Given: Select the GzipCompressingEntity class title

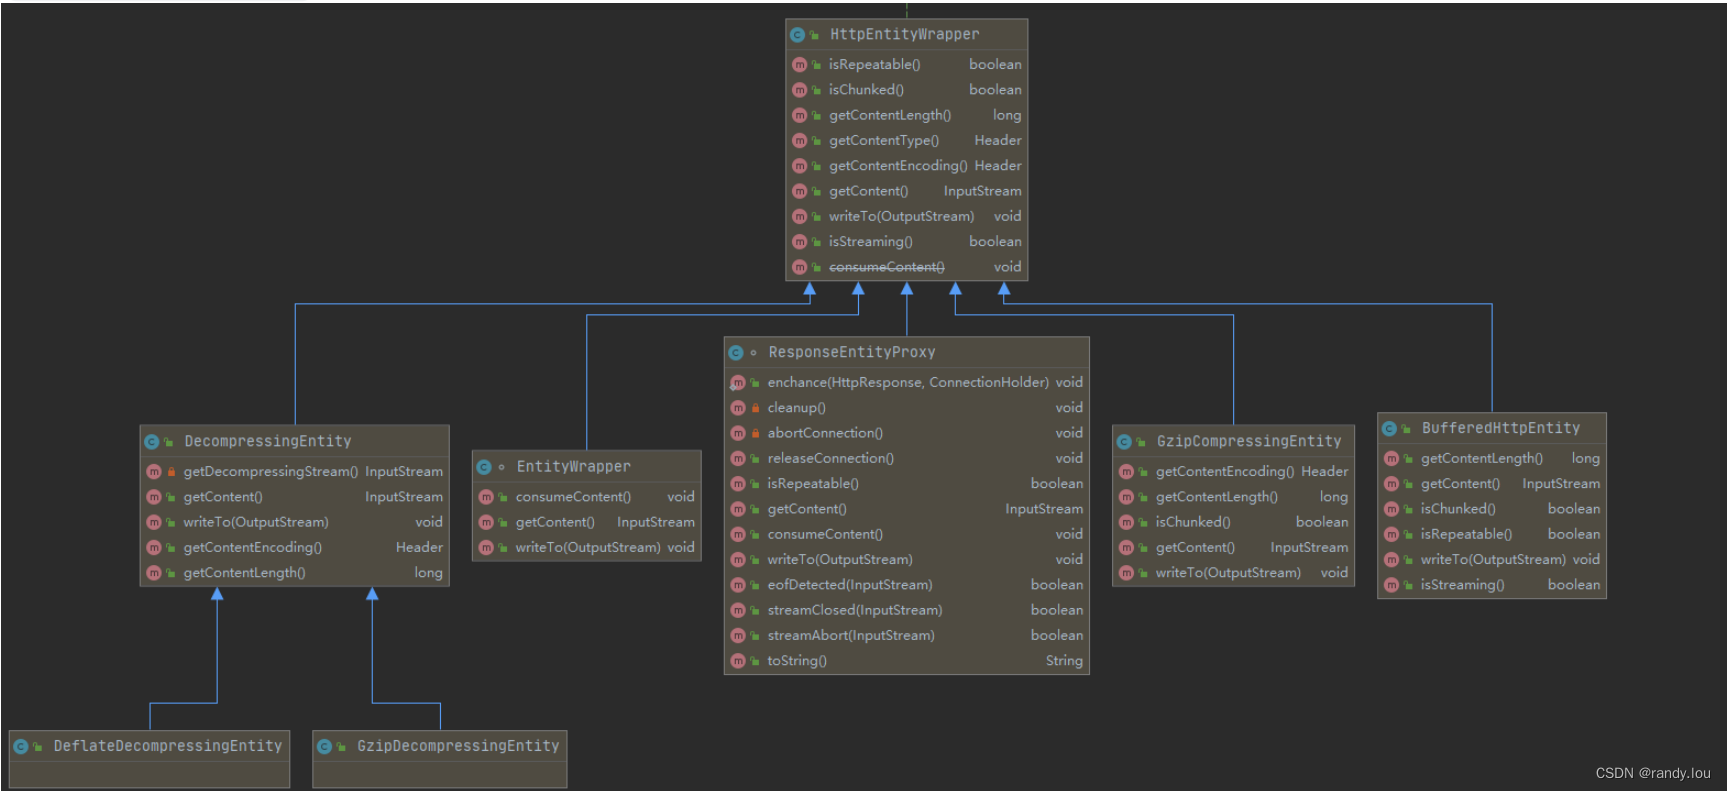Looking at the screenshot, I should [x=1249, y=442].
